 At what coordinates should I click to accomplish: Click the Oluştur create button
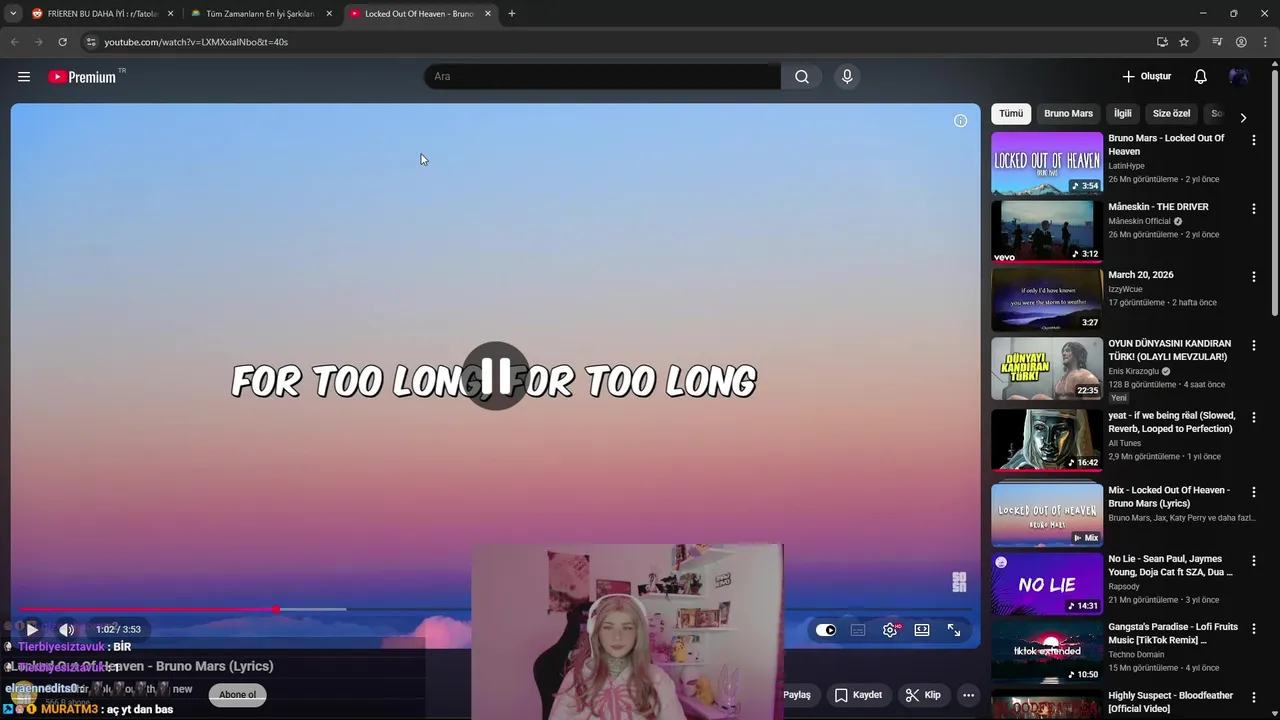coord(1146,77)
